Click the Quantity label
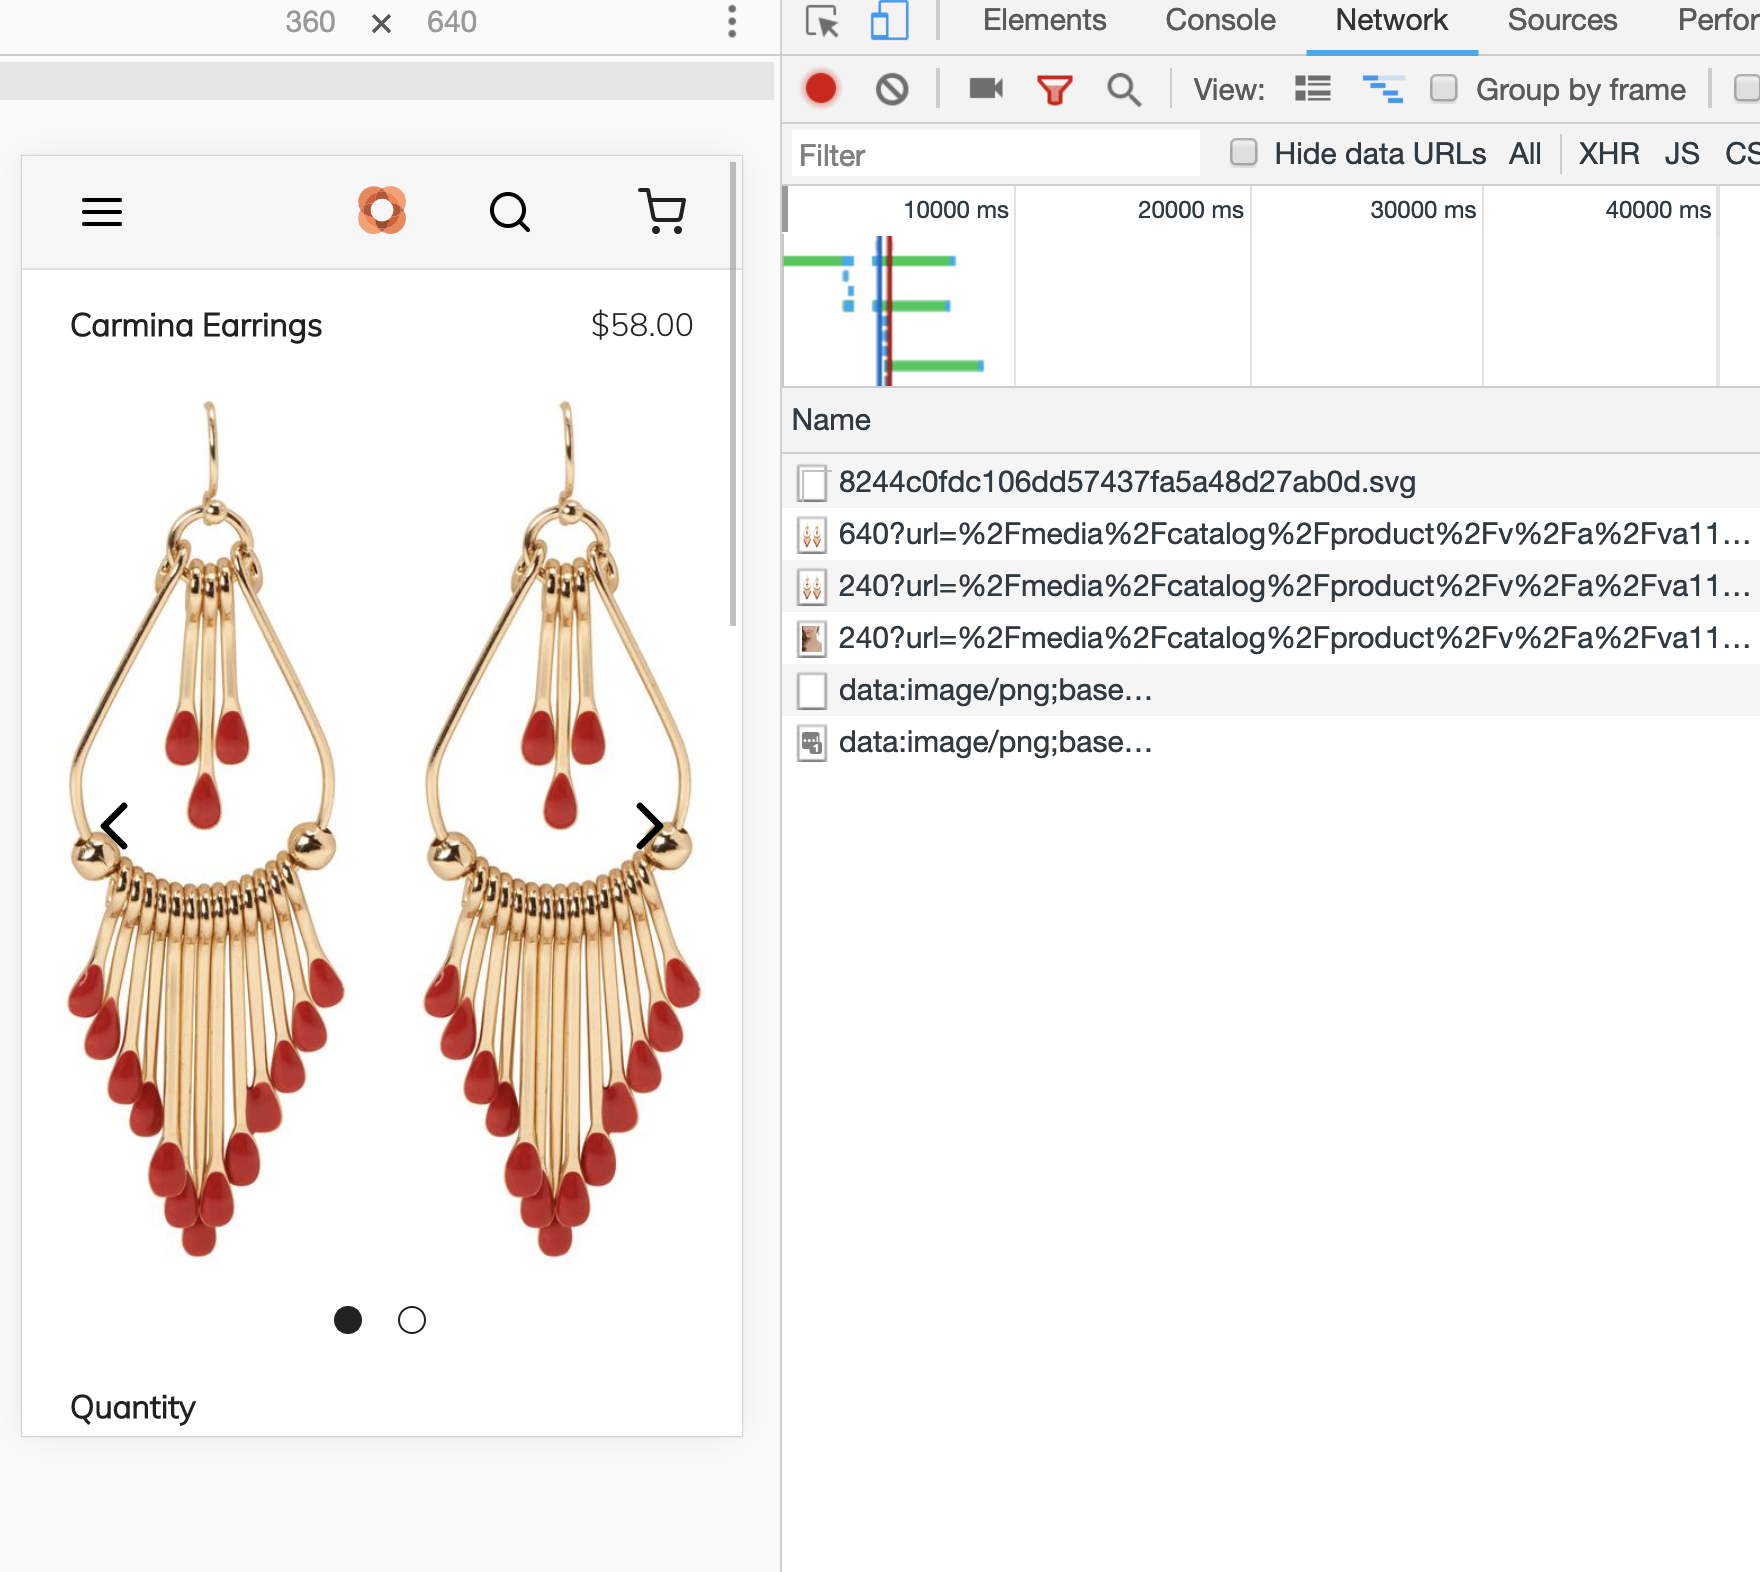Image resolution: width=1760 pixels, height=1572 pixels. click(x=133, y=1408)
